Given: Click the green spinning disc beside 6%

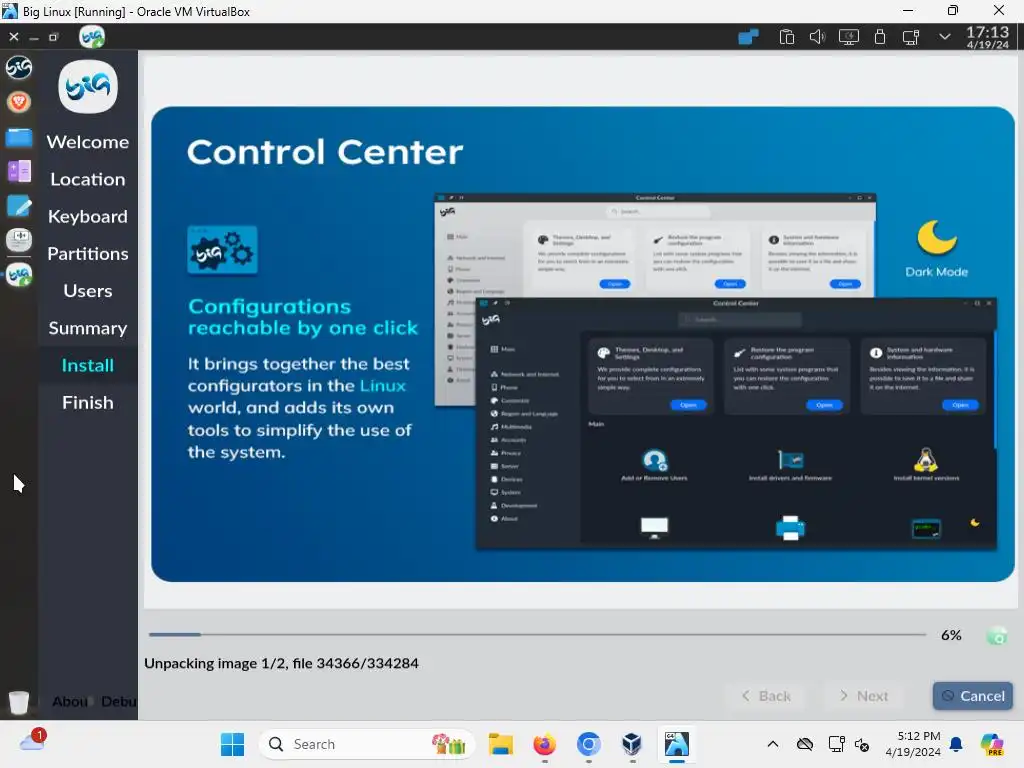Looking at the screenshot, I should point(997,635).
